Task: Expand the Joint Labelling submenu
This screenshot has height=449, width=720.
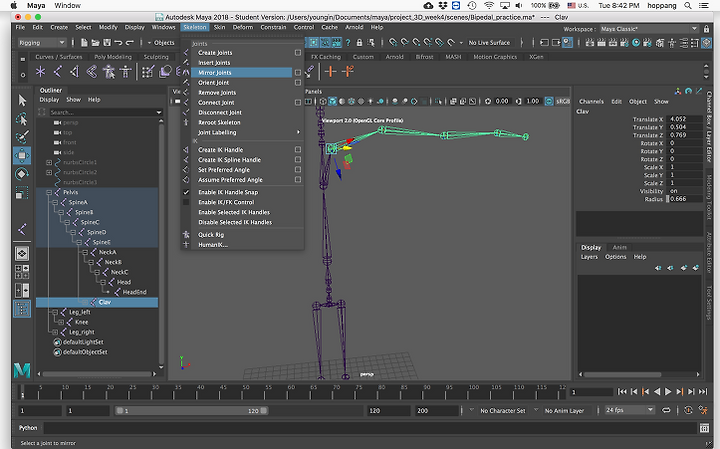Action: (242, 132)
